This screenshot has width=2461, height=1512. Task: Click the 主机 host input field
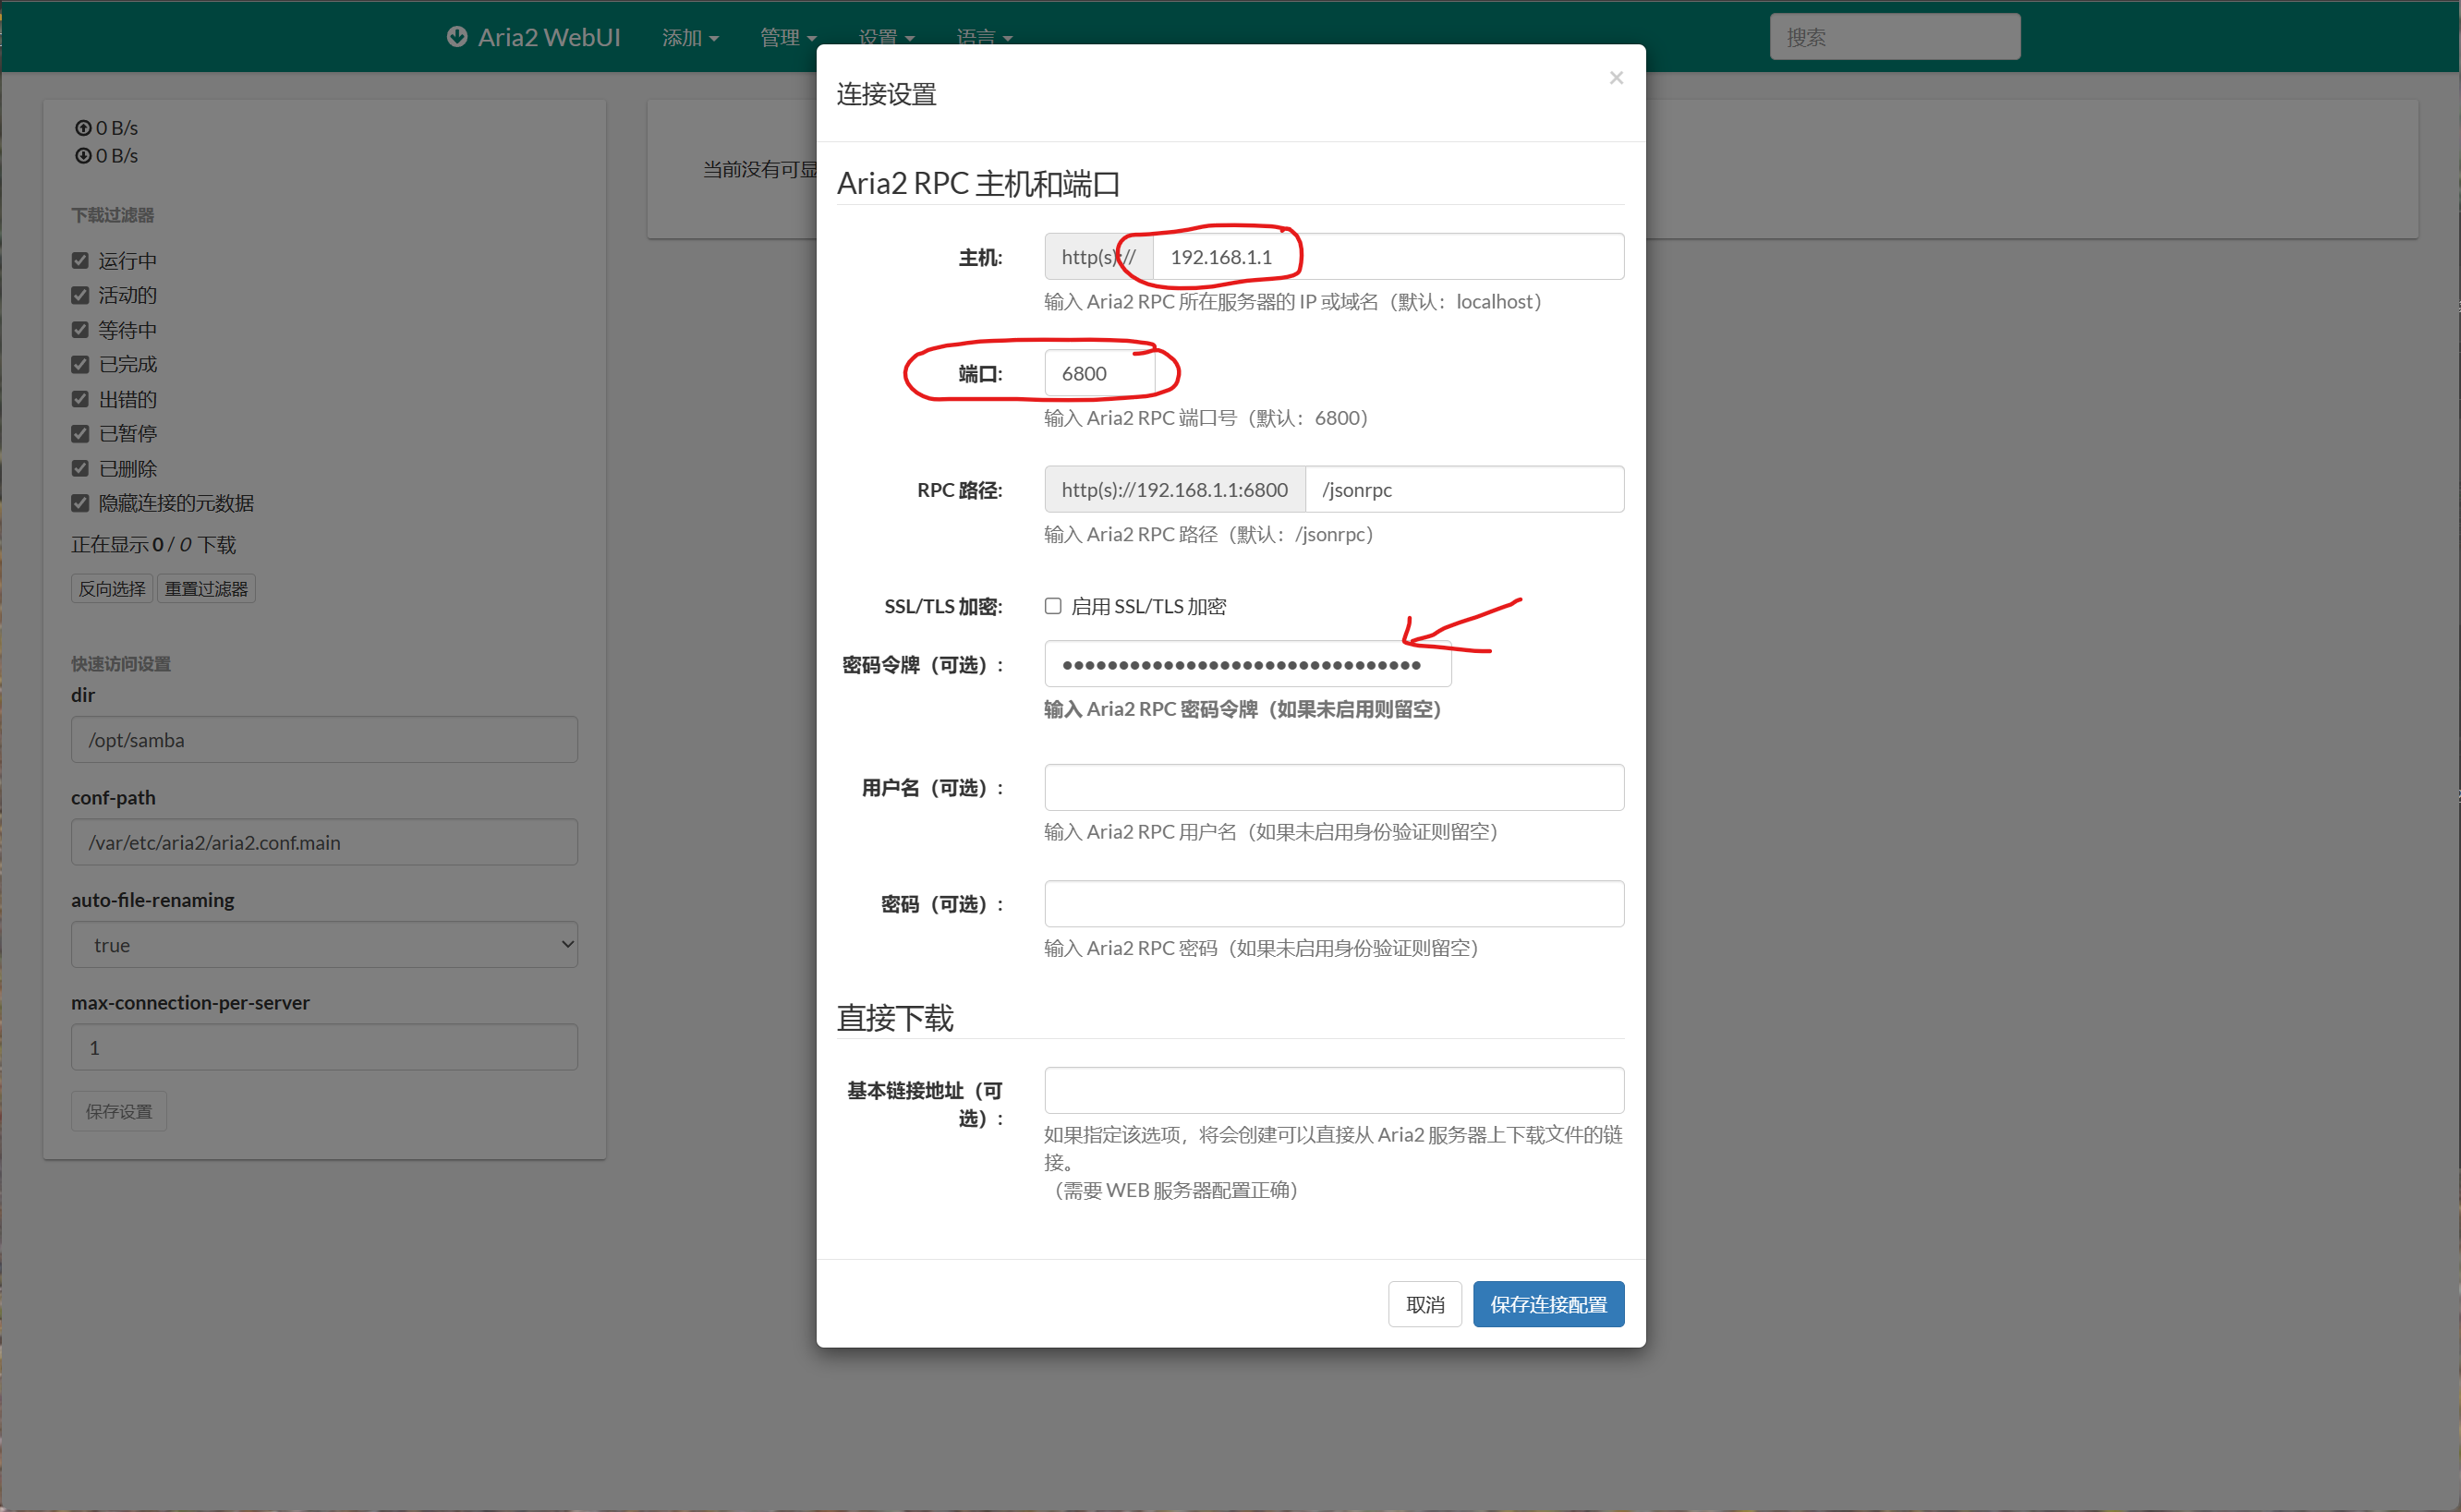[1388, 257]
